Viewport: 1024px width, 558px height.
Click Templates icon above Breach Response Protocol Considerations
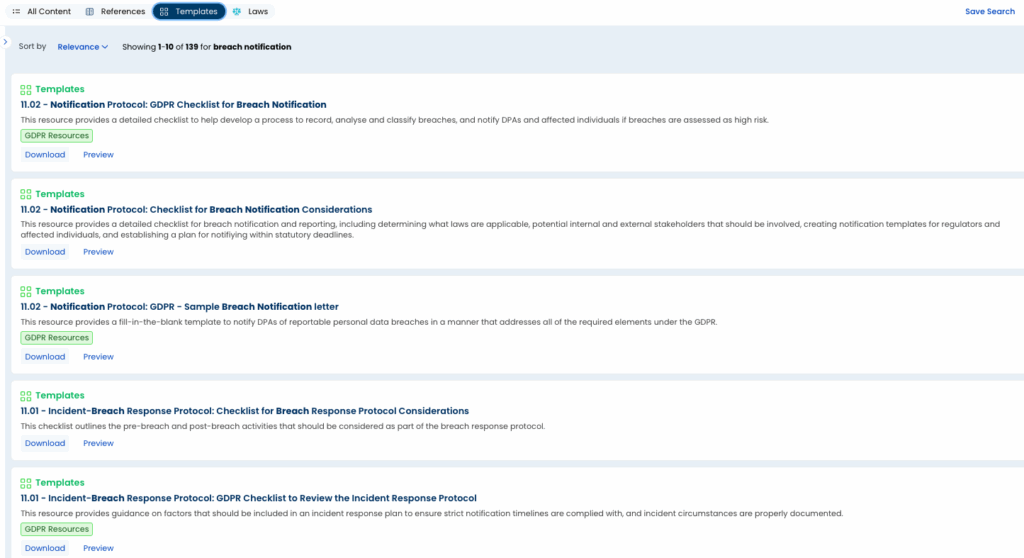click(x=25, y=396)
